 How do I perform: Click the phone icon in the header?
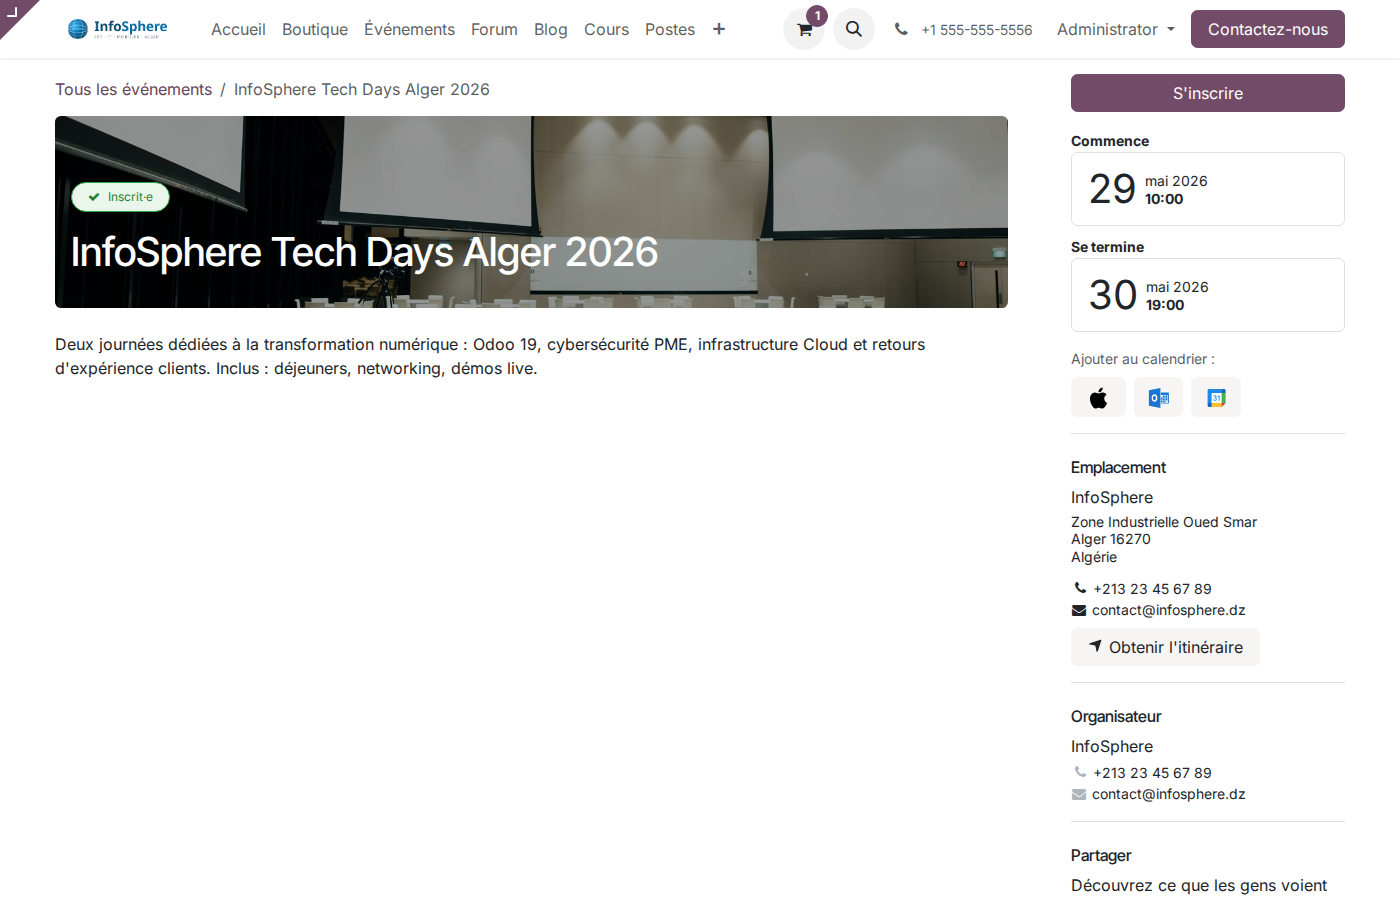coord(900,29)
